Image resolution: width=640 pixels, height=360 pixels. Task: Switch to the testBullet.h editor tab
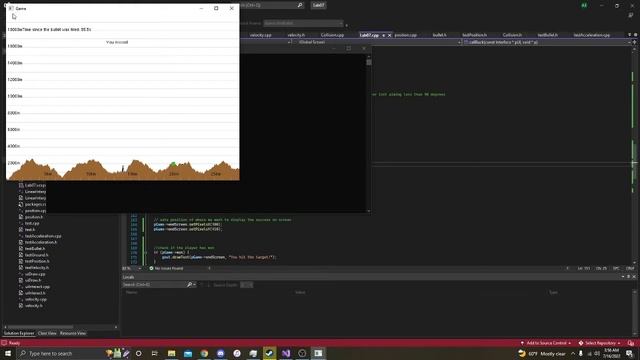[x=547, y=35]
